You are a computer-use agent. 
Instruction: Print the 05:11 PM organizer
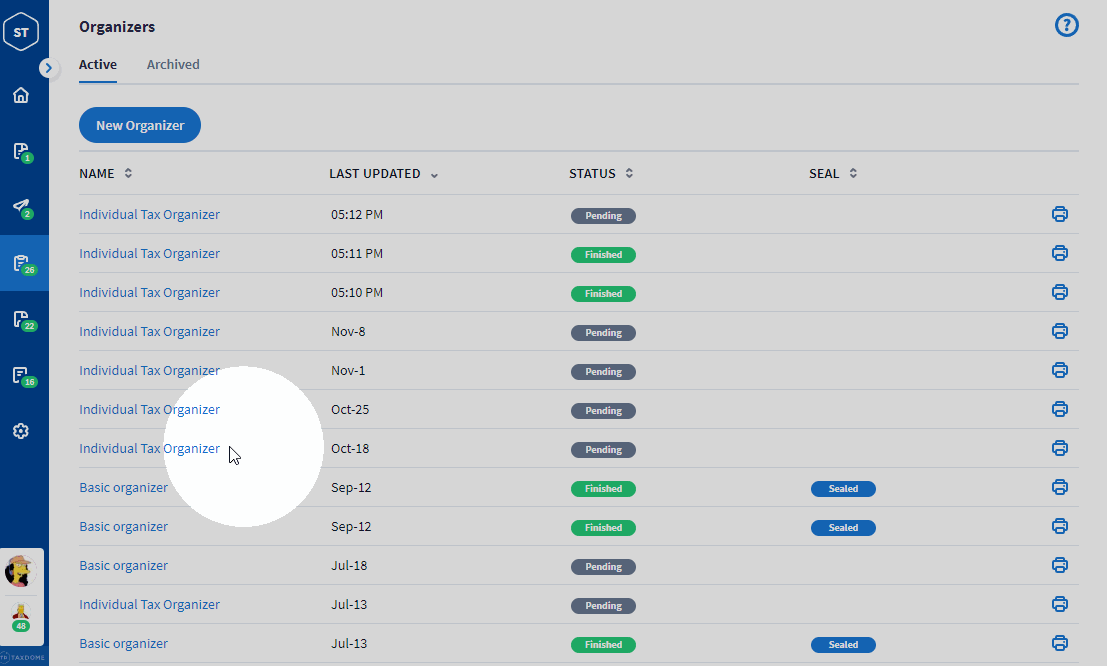[1060, 253]
